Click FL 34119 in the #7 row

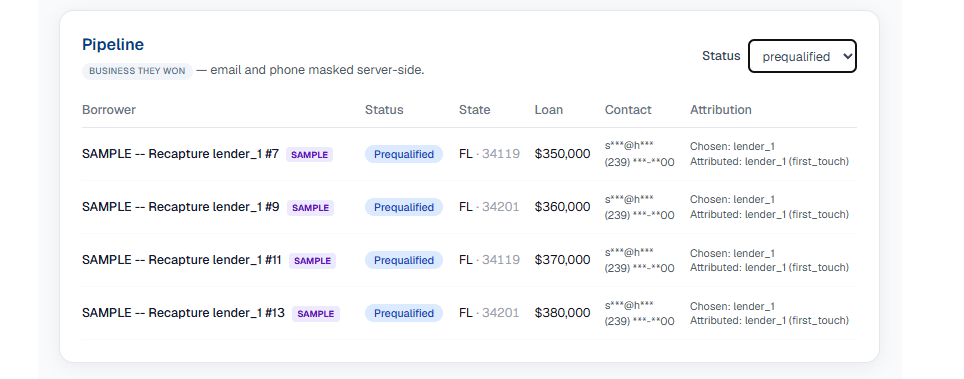point(489,154)
